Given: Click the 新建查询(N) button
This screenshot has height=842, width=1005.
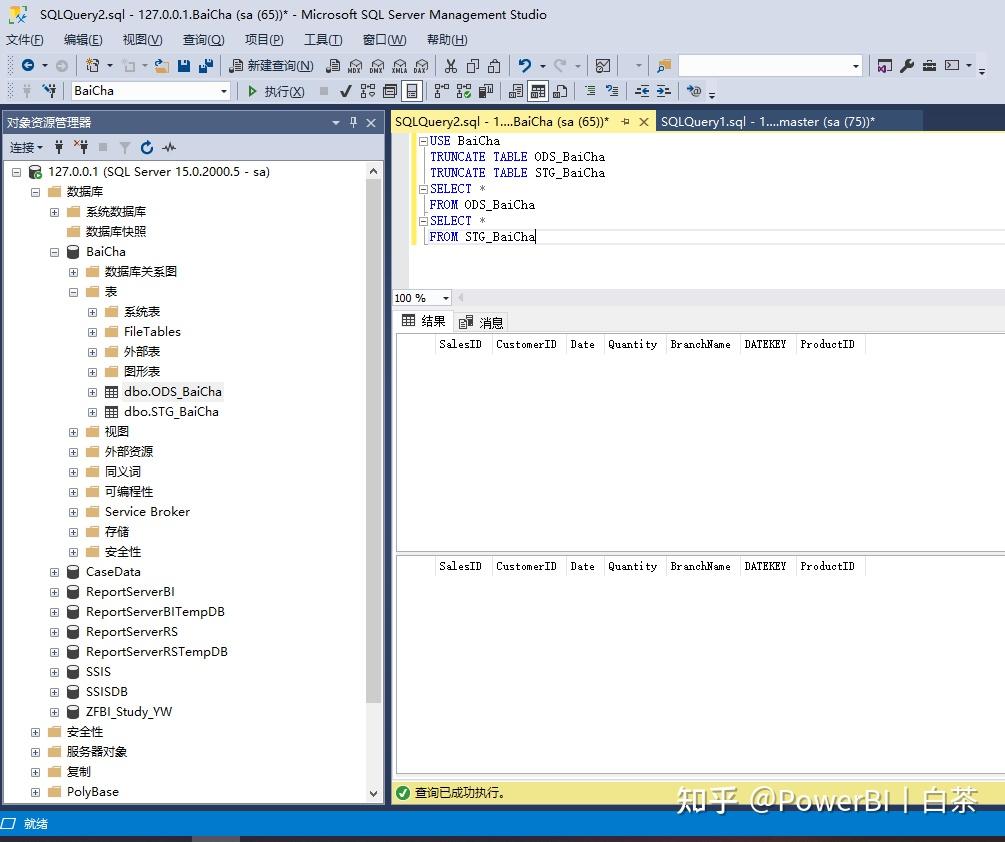Looking at the screenshot, I should (272, 65).
